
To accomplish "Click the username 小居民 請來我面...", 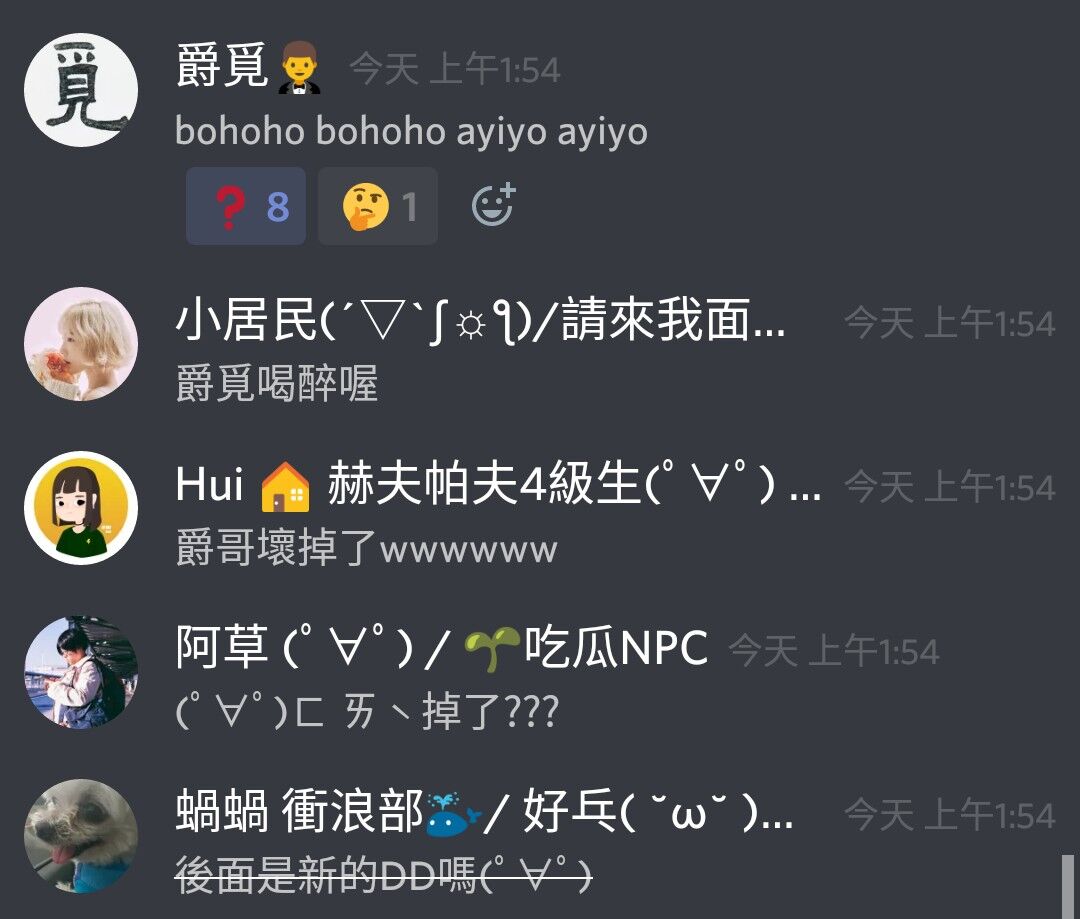I will click(x=480, y=321).
